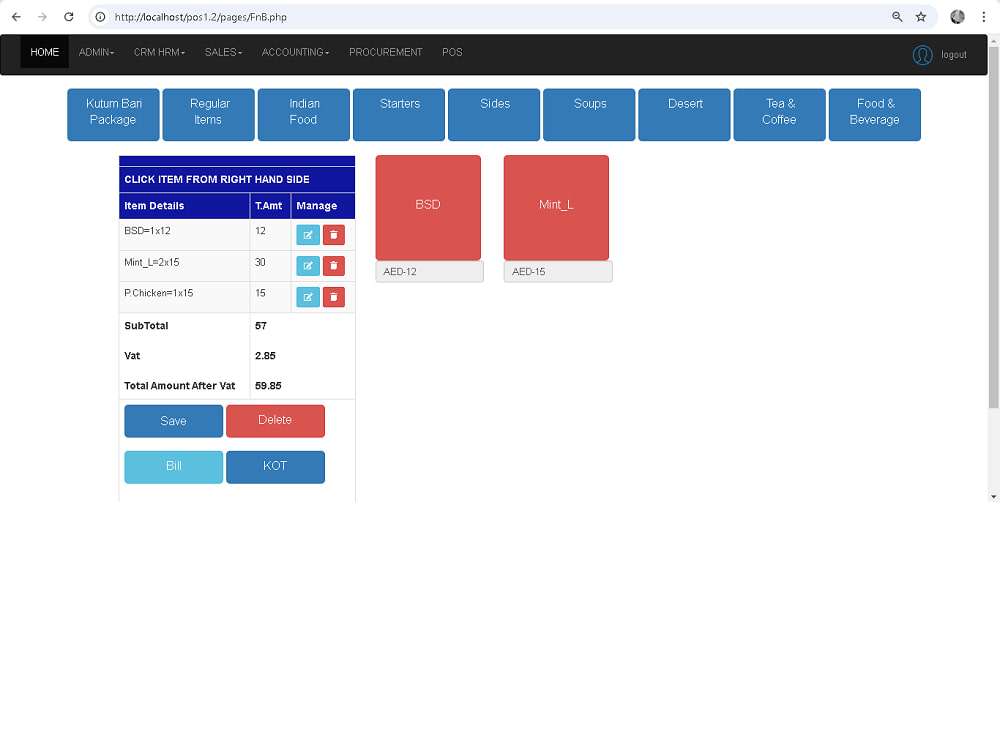This screenshot has width=1000, height=750.
Task: Click scrollbar down arrow
Action: (x=994, y=496)
